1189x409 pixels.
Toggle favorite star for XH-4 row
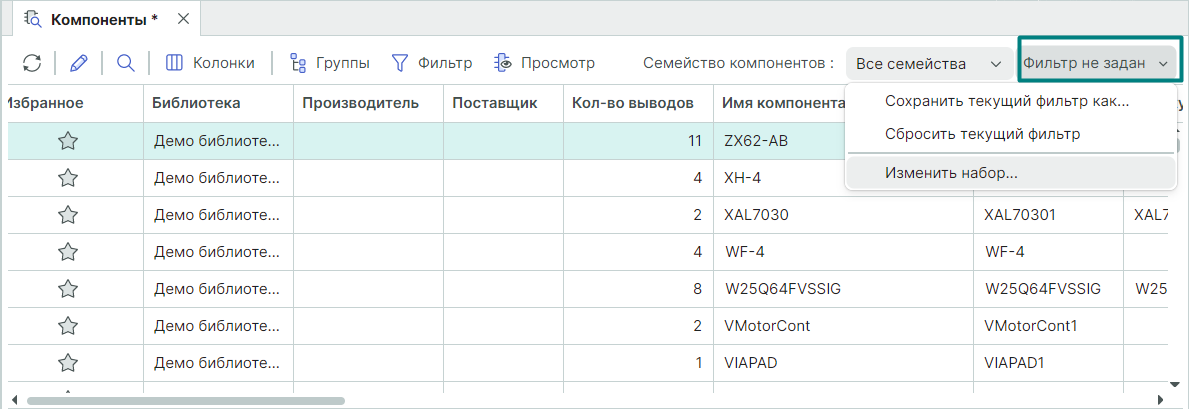68,178
